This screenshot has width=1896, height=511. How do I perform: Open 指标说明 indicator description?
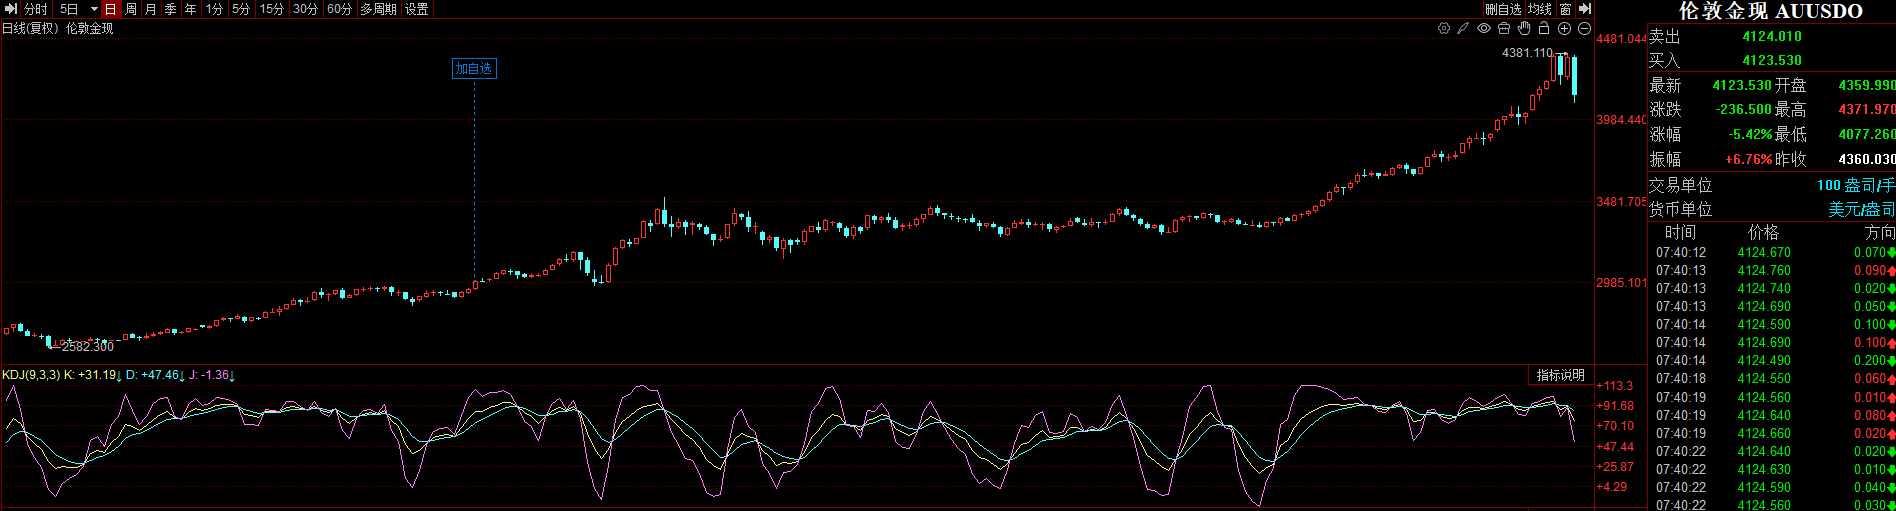1560,375
